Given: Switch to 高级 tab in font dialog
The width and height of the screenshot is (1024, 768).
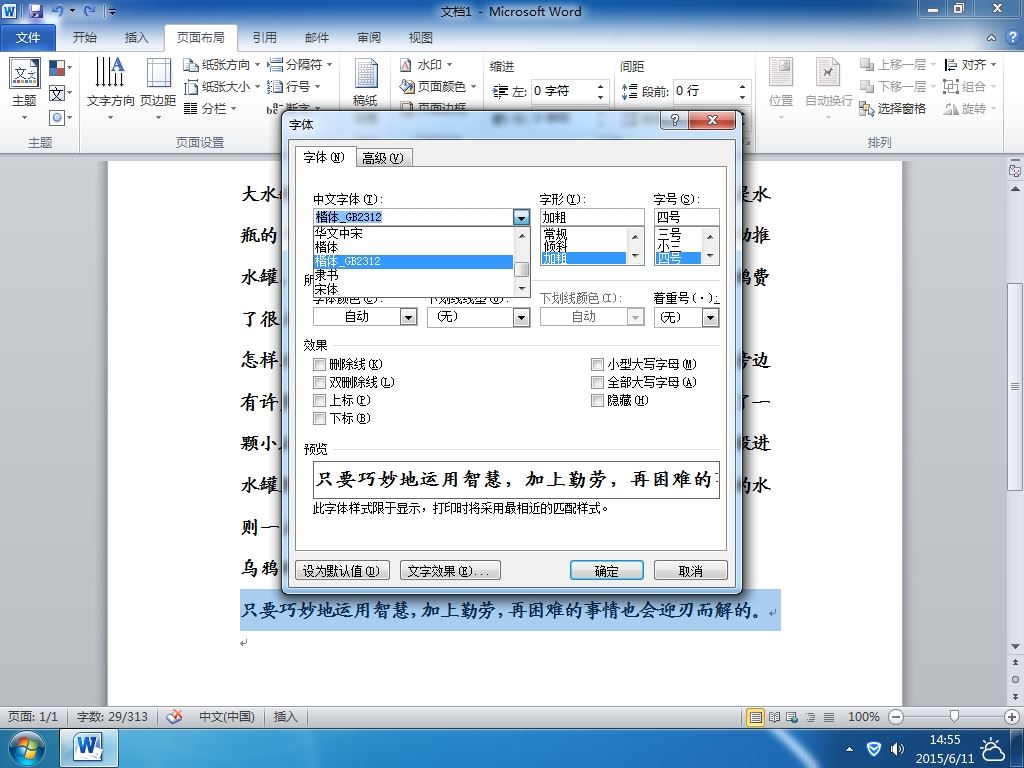Looking at the screenshot, I should point(384,158).
